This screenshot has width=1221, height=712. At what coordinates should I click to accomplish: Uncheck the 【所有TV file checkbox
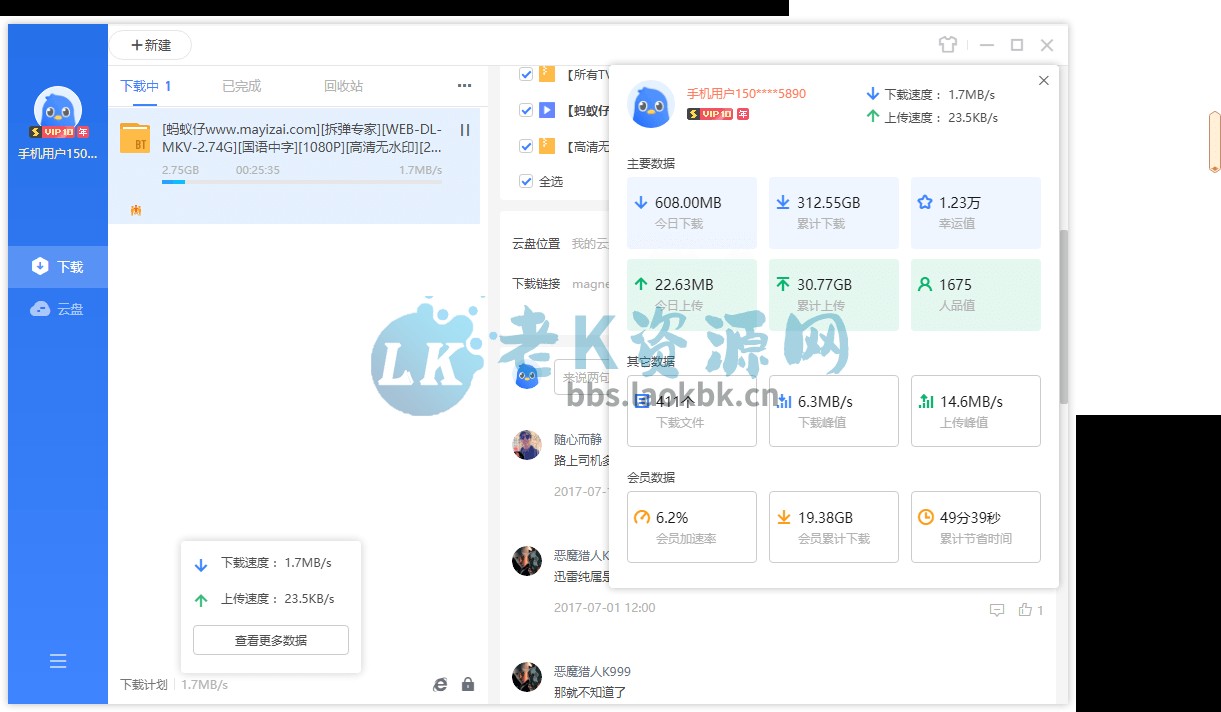(526, 74)
